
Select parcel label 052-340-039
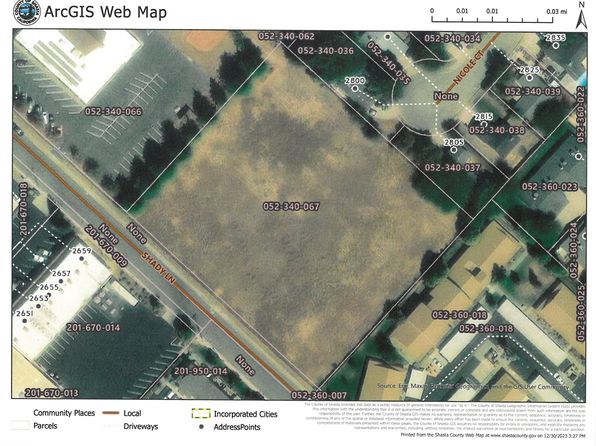tap(533, 92)
